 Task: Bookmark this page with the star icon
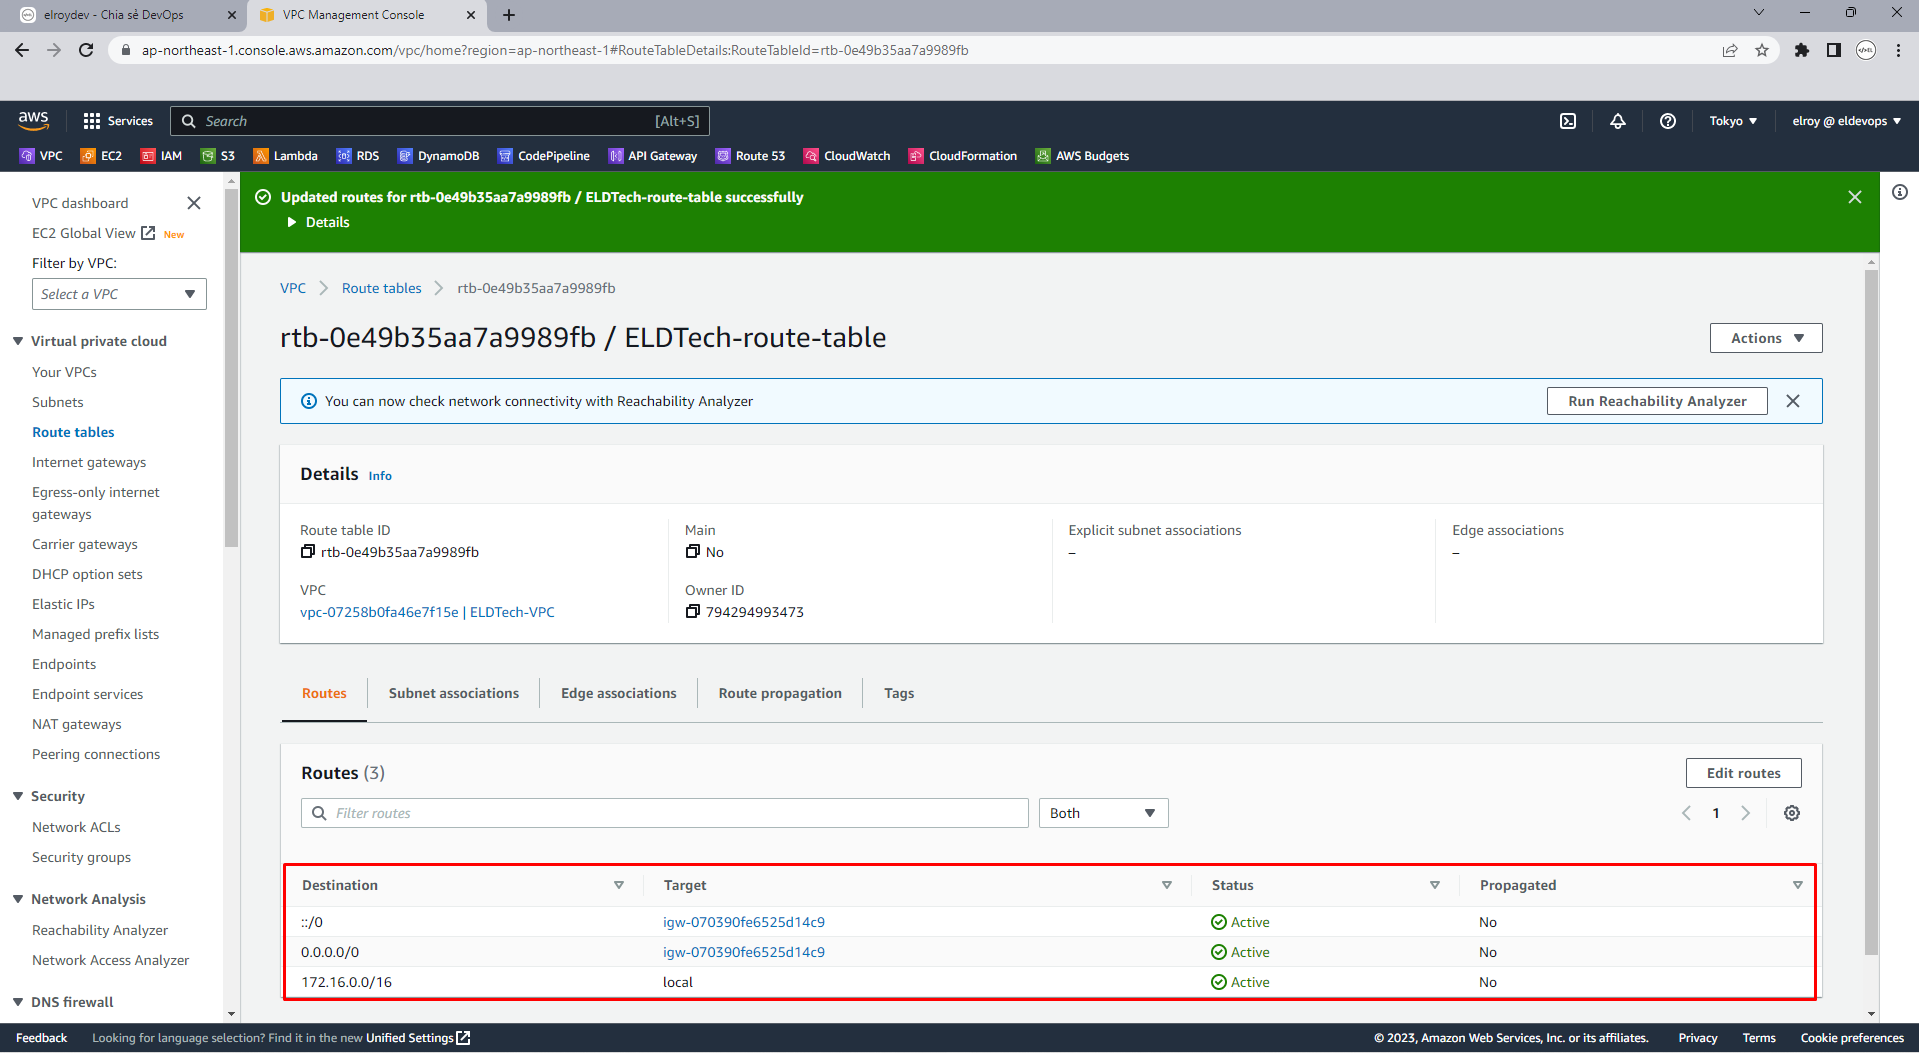(1762, 50)
